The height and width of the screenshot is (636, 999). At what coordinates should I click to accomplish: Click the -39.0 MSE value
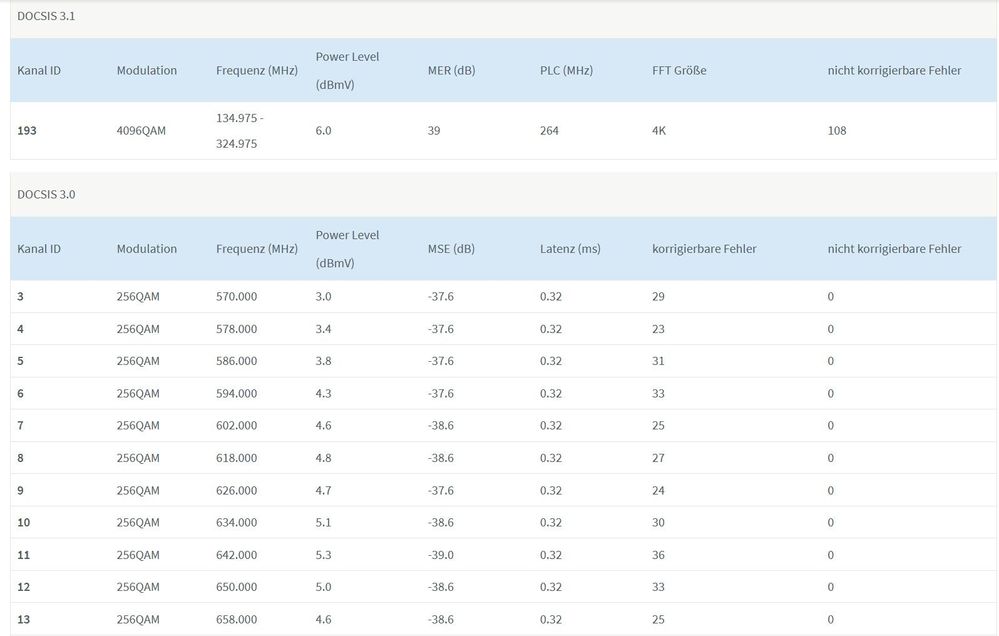click(440, 555)
